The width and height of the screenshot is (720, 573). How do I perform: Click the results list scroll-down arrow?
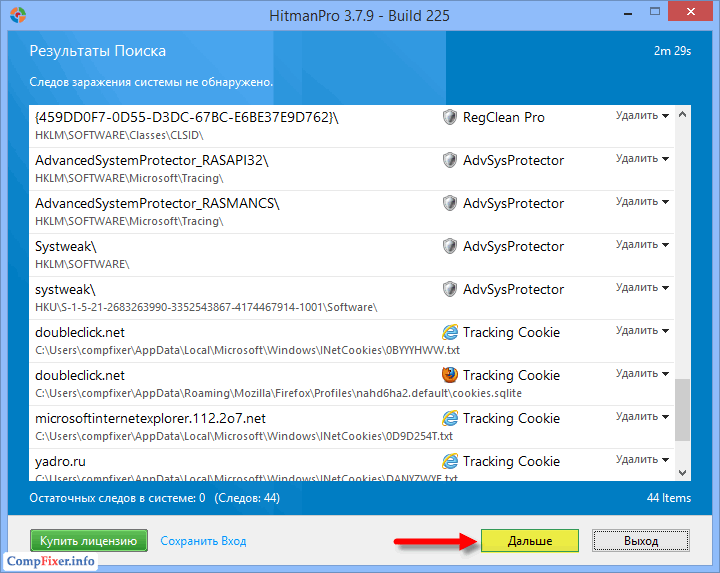point(682,472)
